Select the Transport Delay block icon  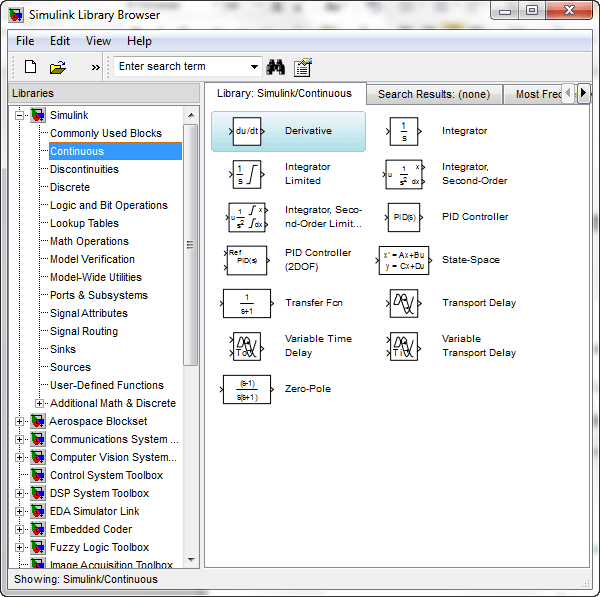[x=404, y=303]
